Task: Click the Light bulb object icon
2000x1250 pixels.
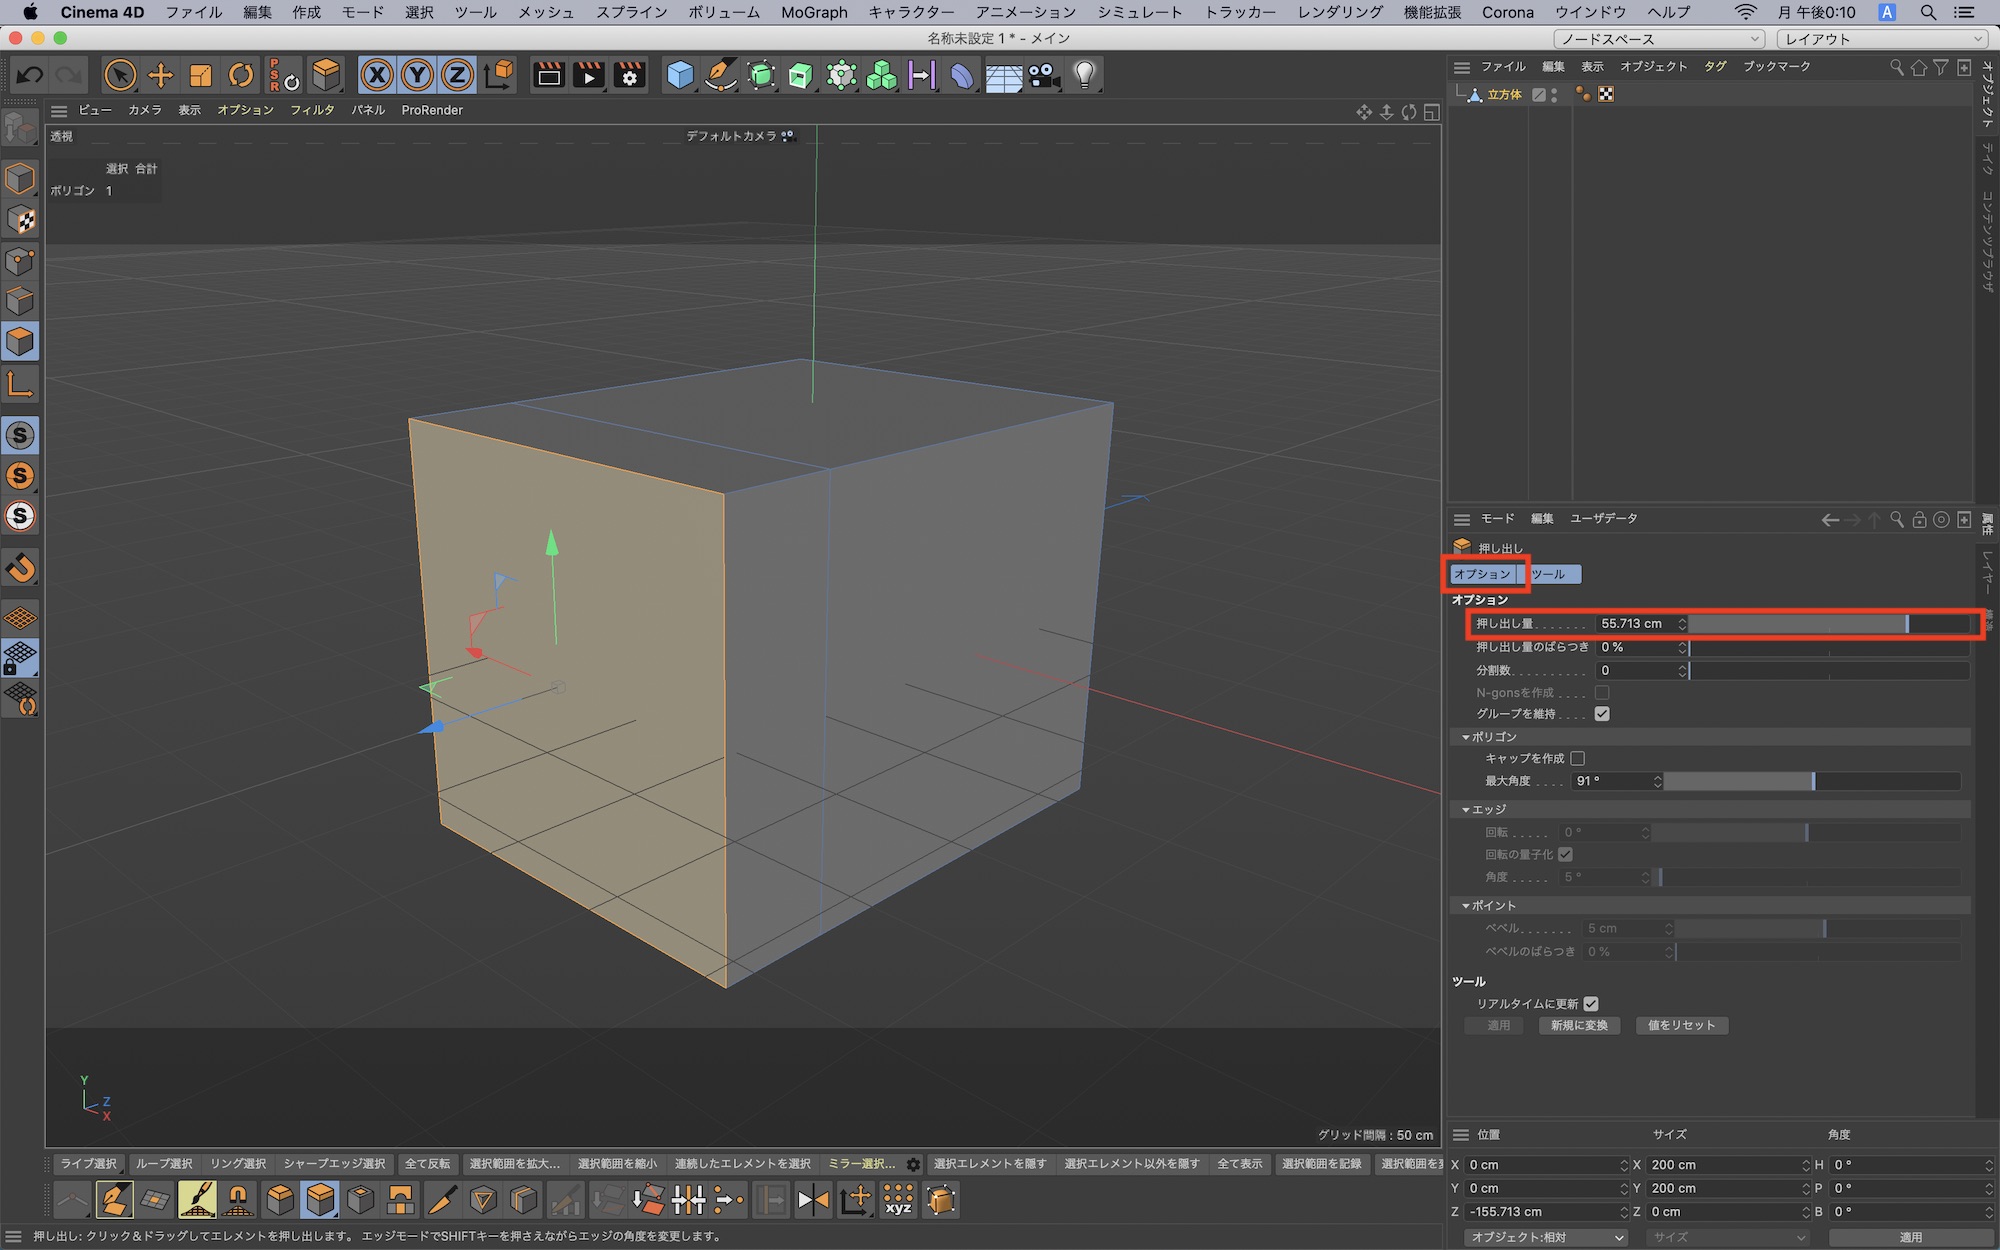Action: (1084, 75)
